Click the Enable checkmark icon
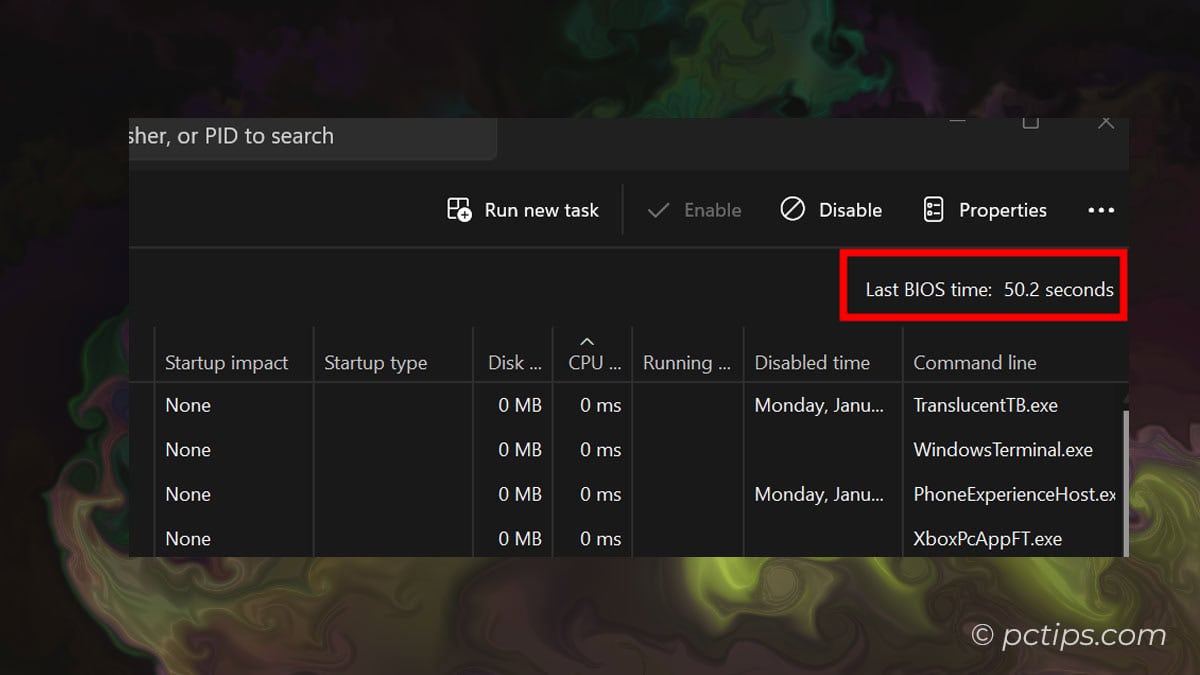 click(x=659, y=210)
